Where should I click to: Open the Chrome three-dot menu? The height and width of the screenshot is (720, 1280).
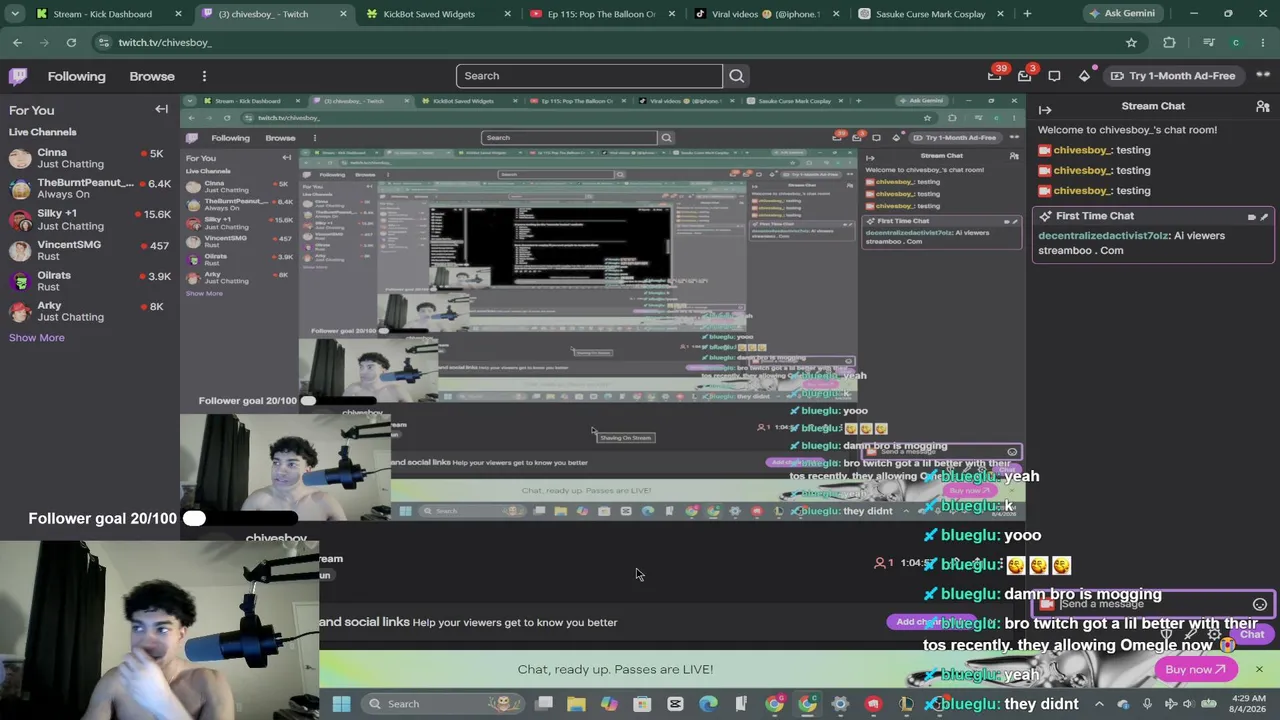[1264, 43]
